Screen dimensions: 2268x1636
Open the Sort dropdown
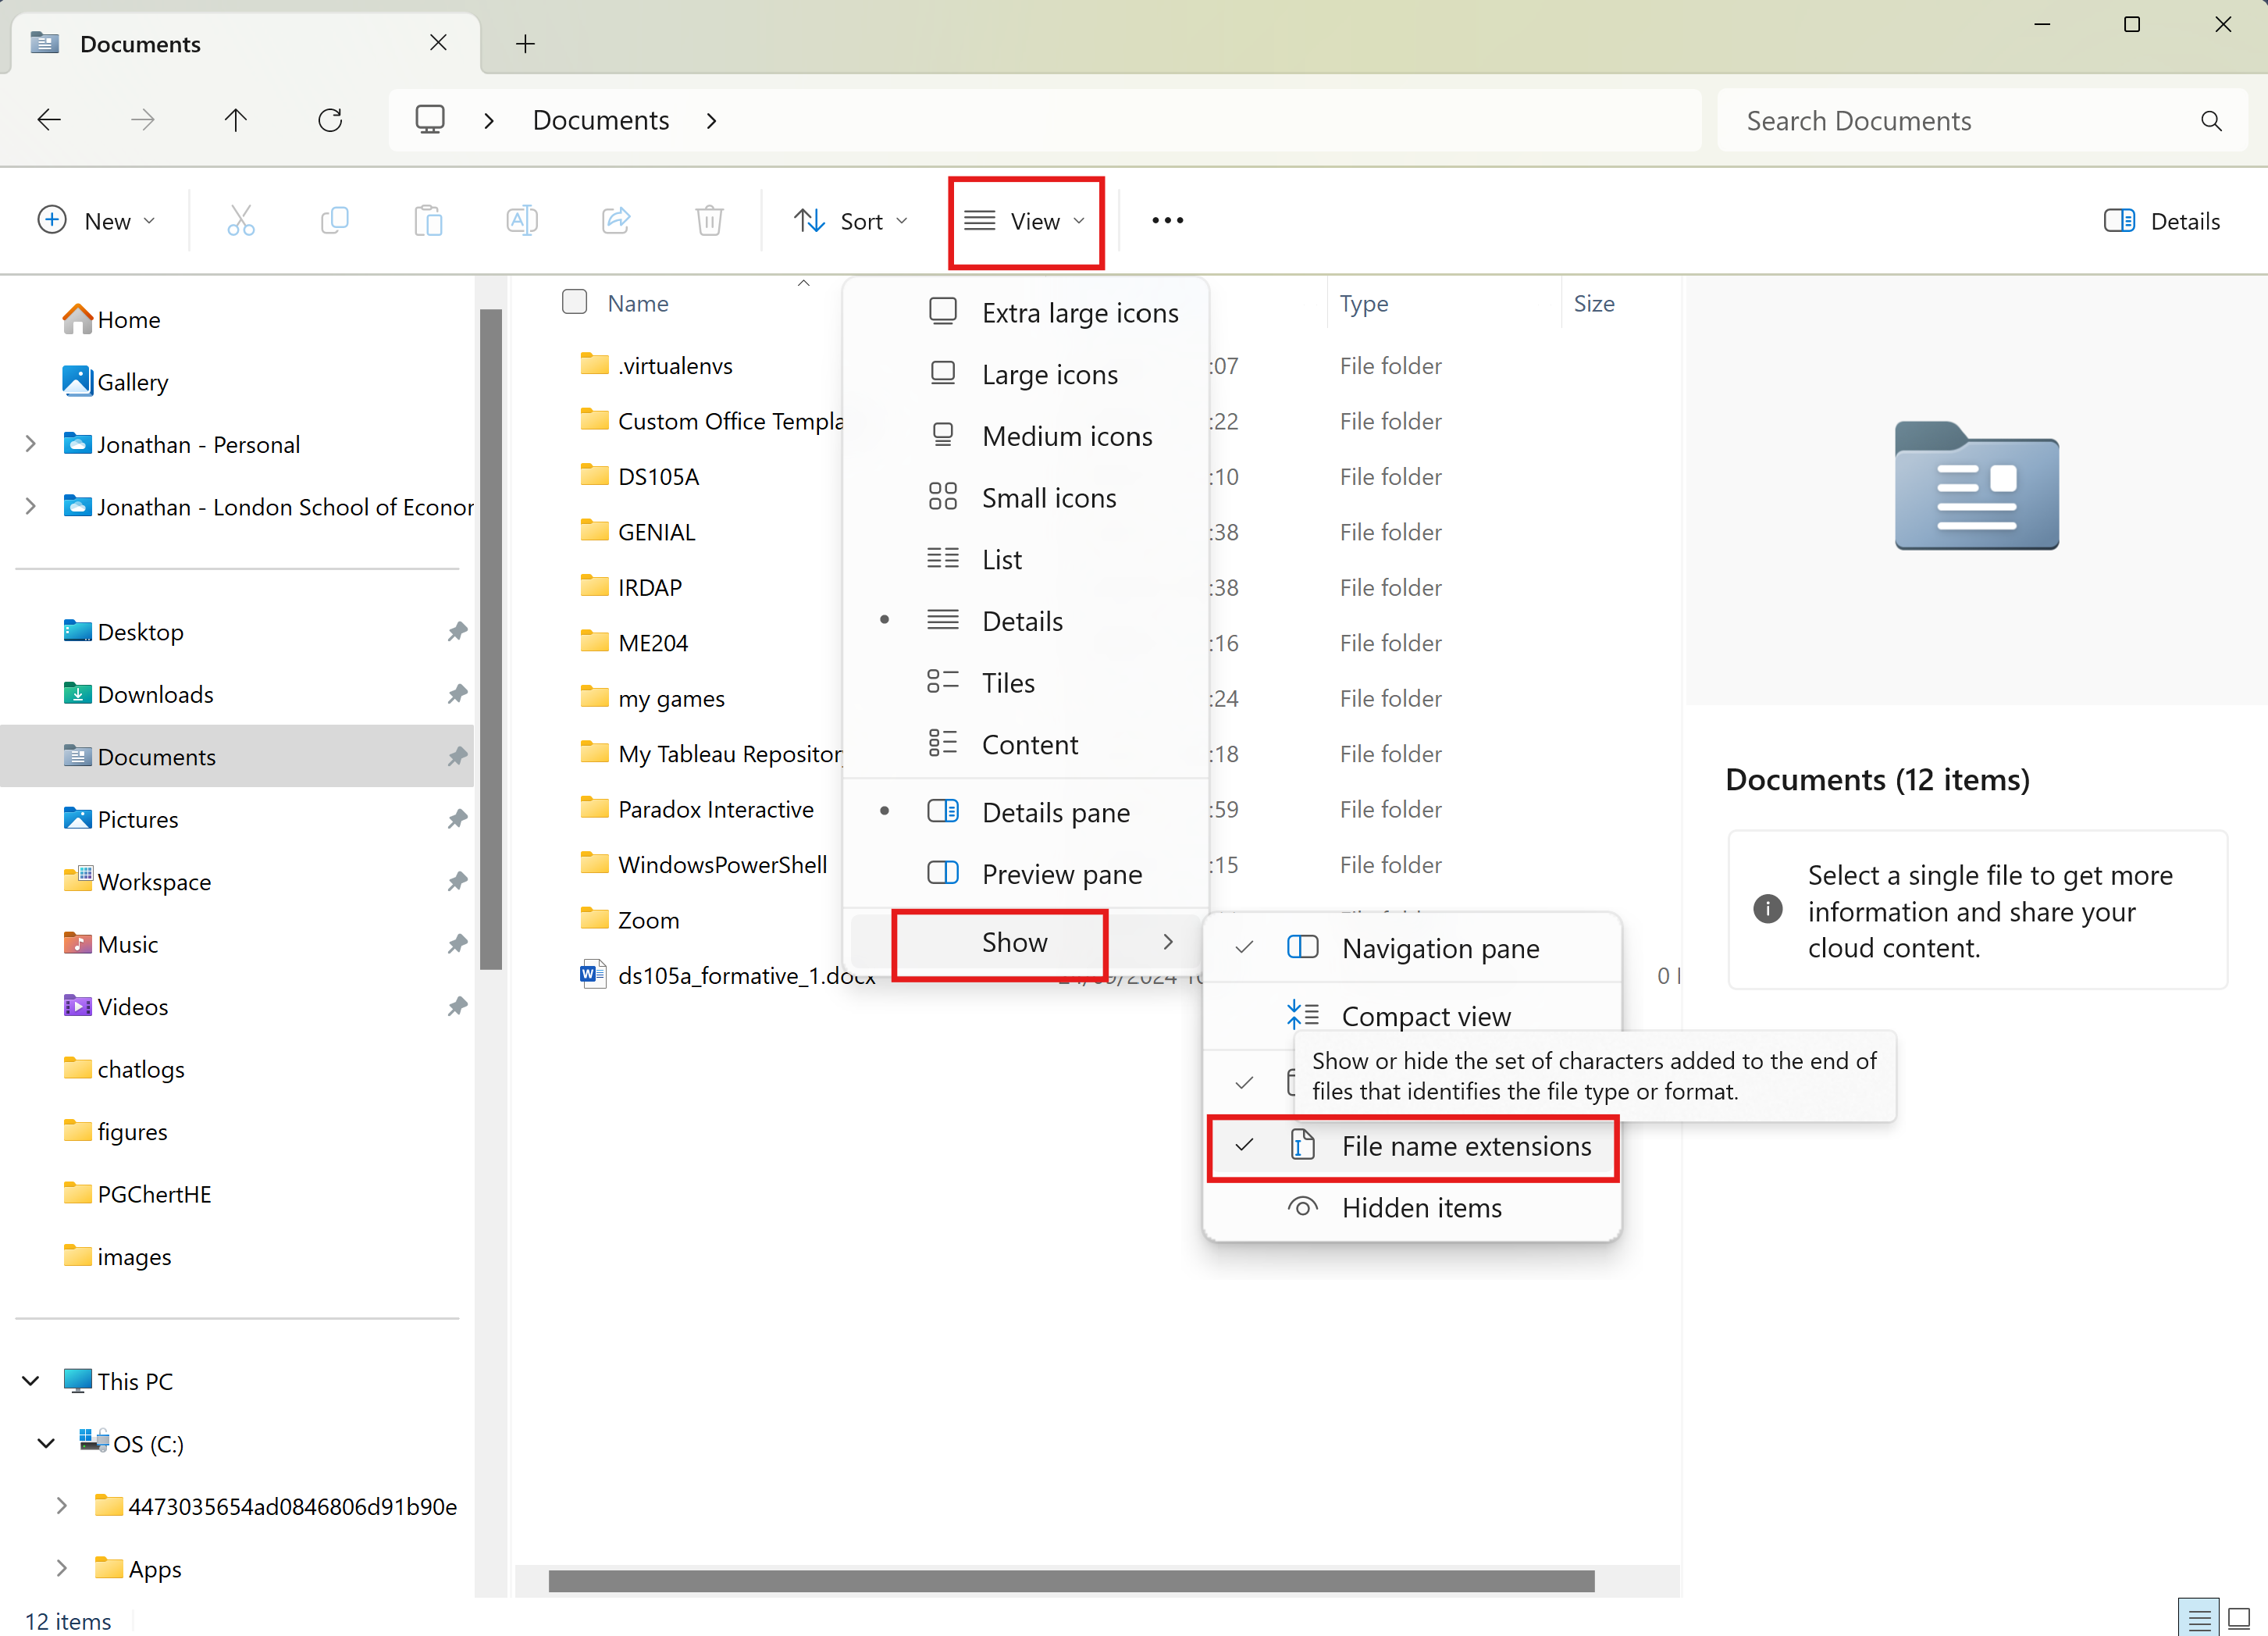tap(851, 220)
